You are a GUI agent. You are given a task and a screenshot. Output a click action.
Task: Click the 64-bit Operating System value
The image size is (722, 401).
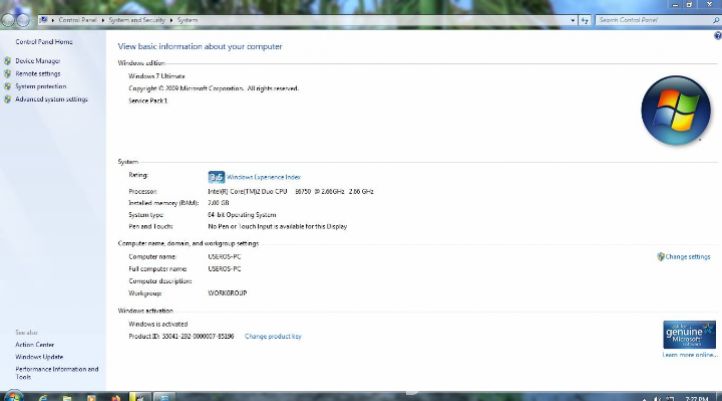click(x=242, y=215)
